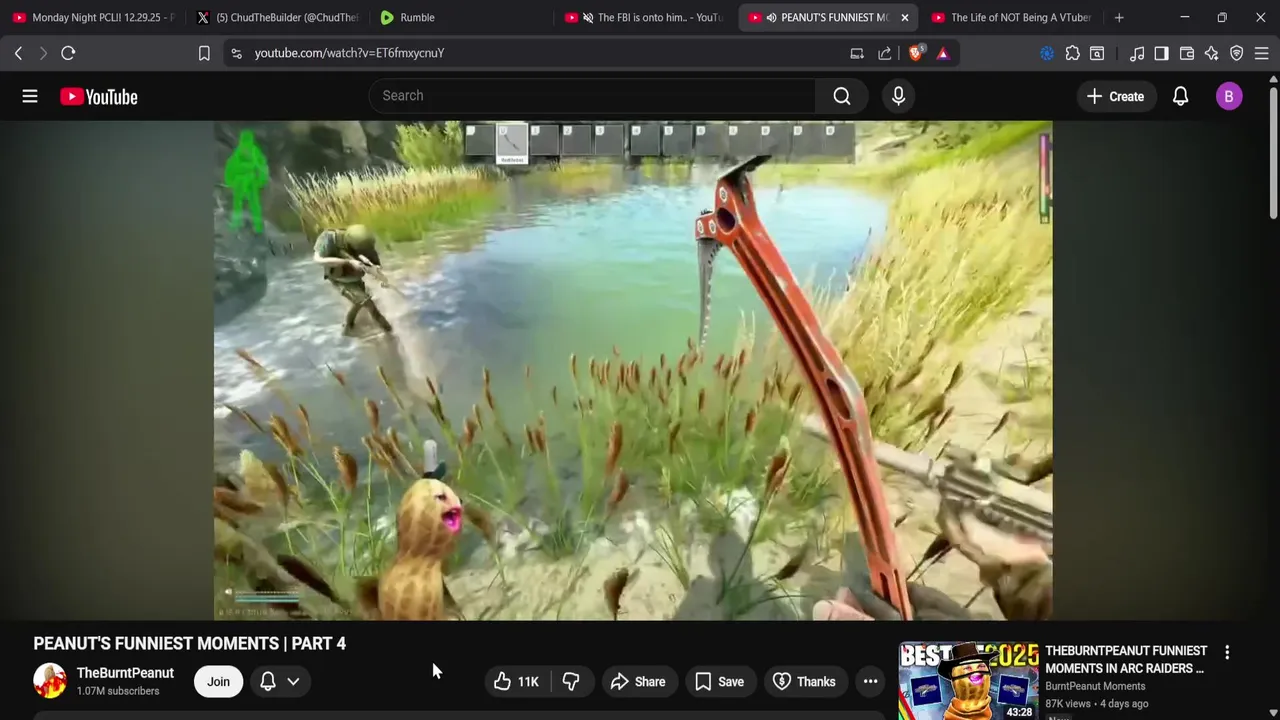Switch to Rumble tab
Viewport: 1280px width, 720px height.
461,17
